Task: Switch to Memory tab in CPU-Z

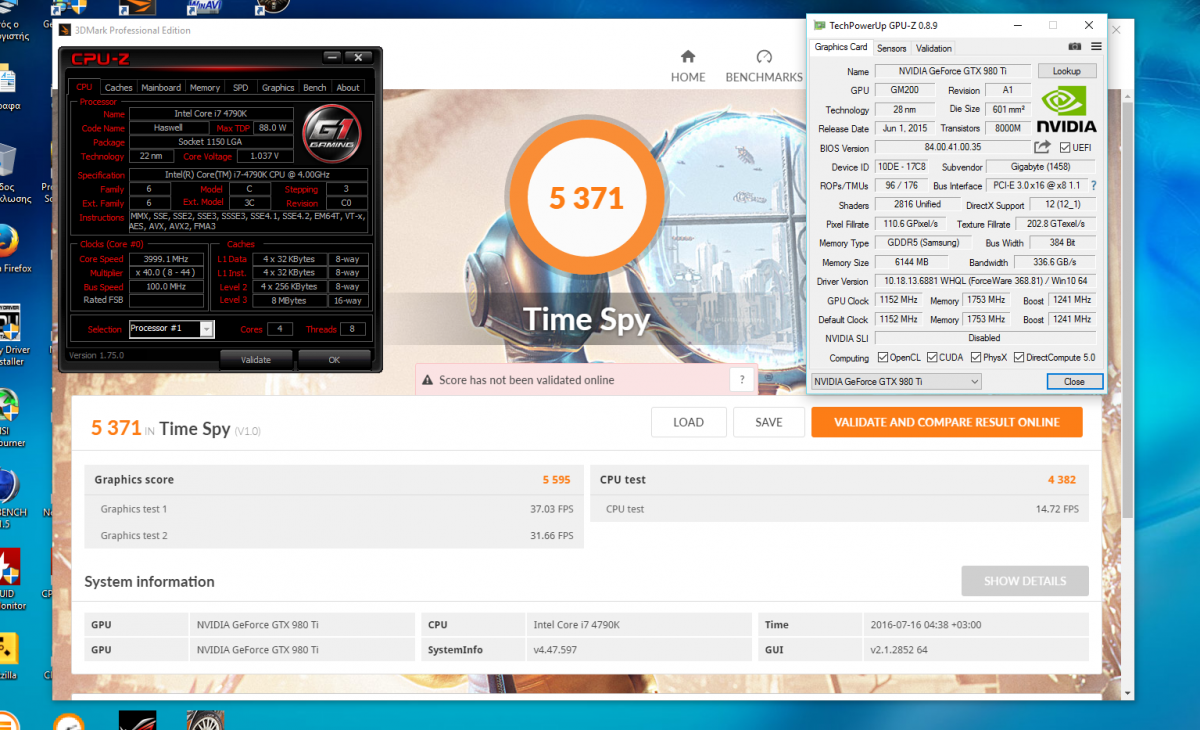Action: 205,88
